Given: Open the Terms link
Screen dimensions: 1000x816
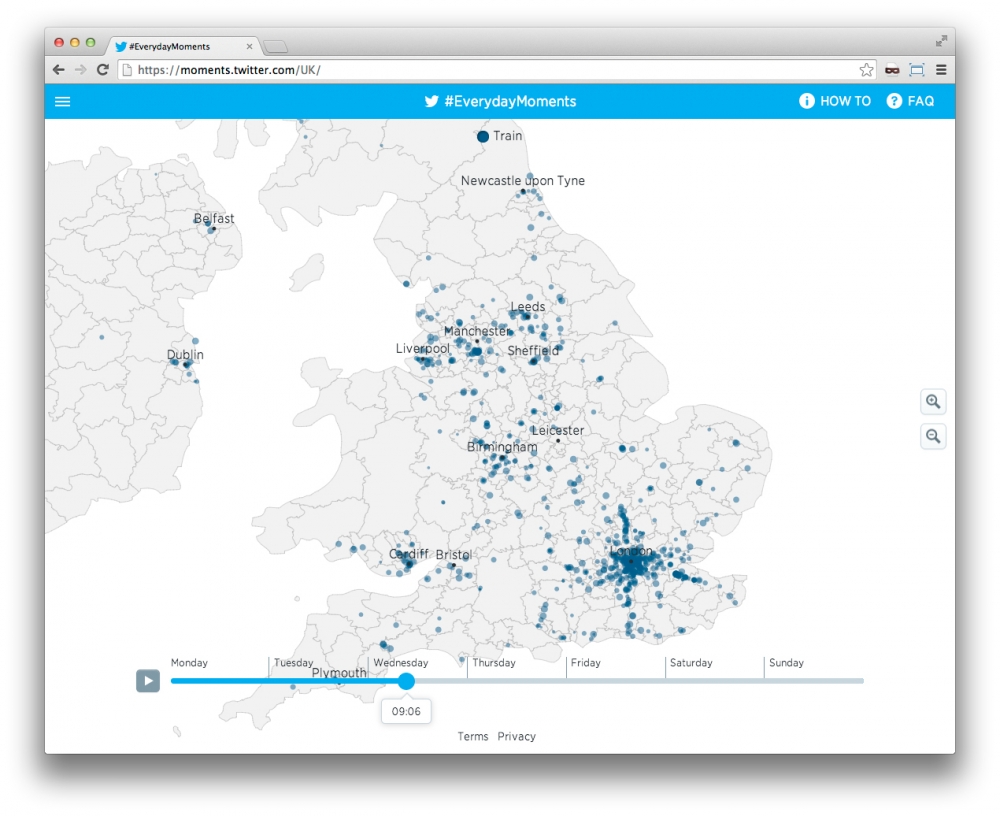Looking at the screenshot, I should pos(473,736).
